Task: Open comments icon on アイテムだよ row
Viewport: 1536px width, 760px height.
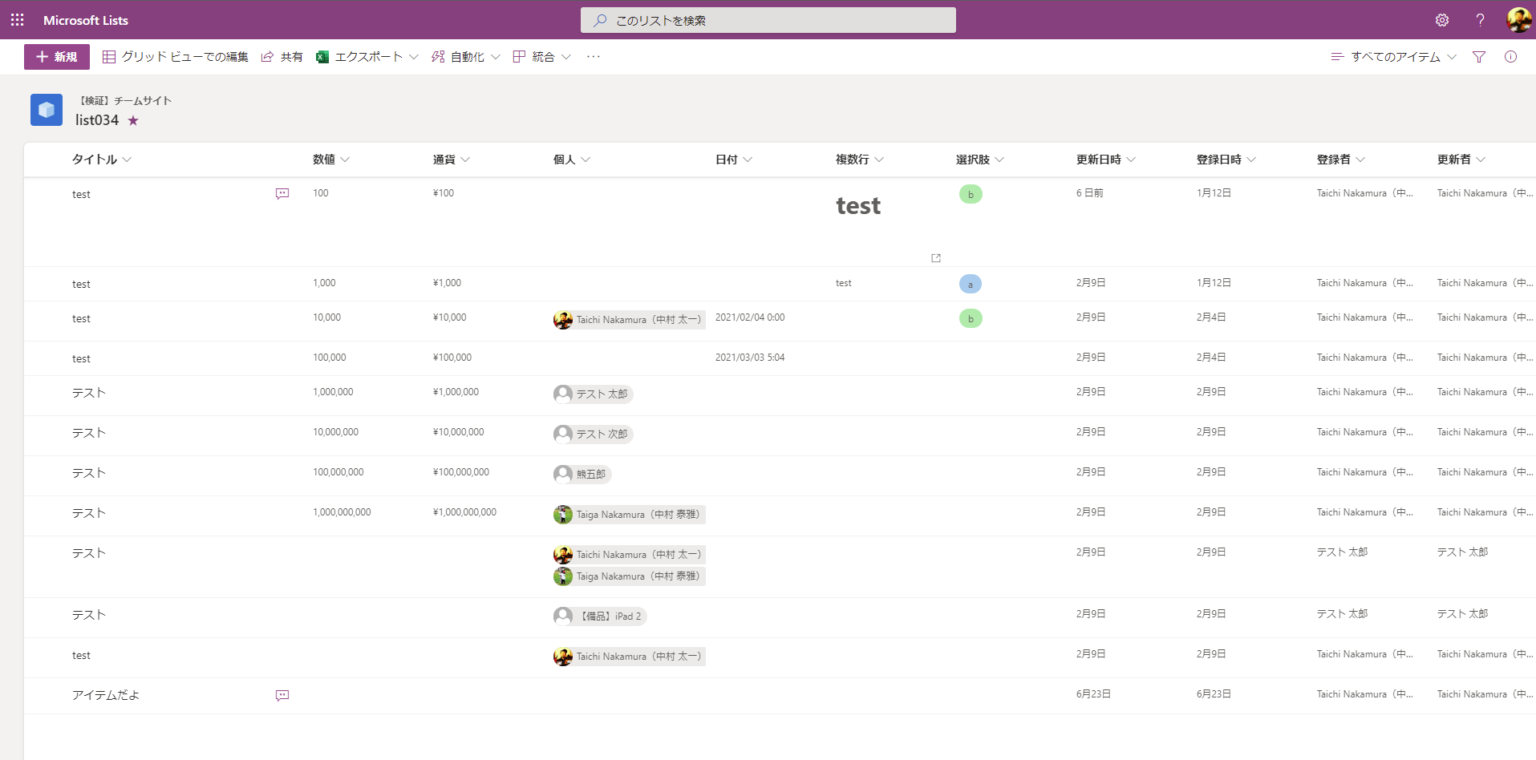Action: click(282, 695)
